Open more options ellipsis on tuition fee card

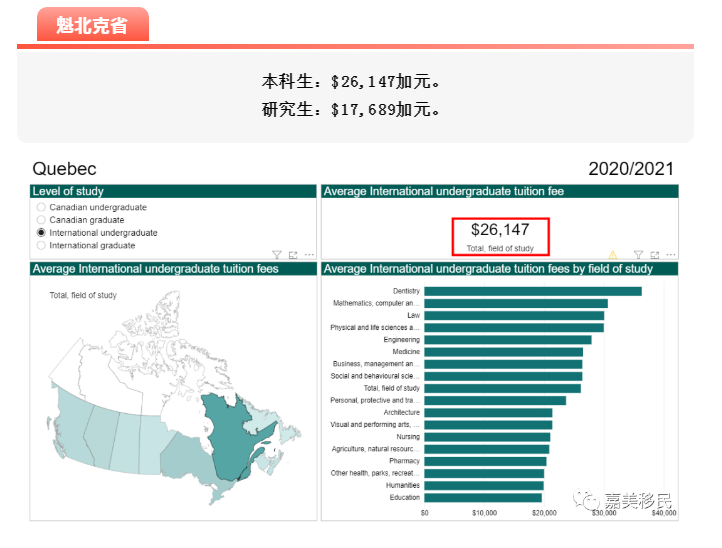[x=669, y=255]
